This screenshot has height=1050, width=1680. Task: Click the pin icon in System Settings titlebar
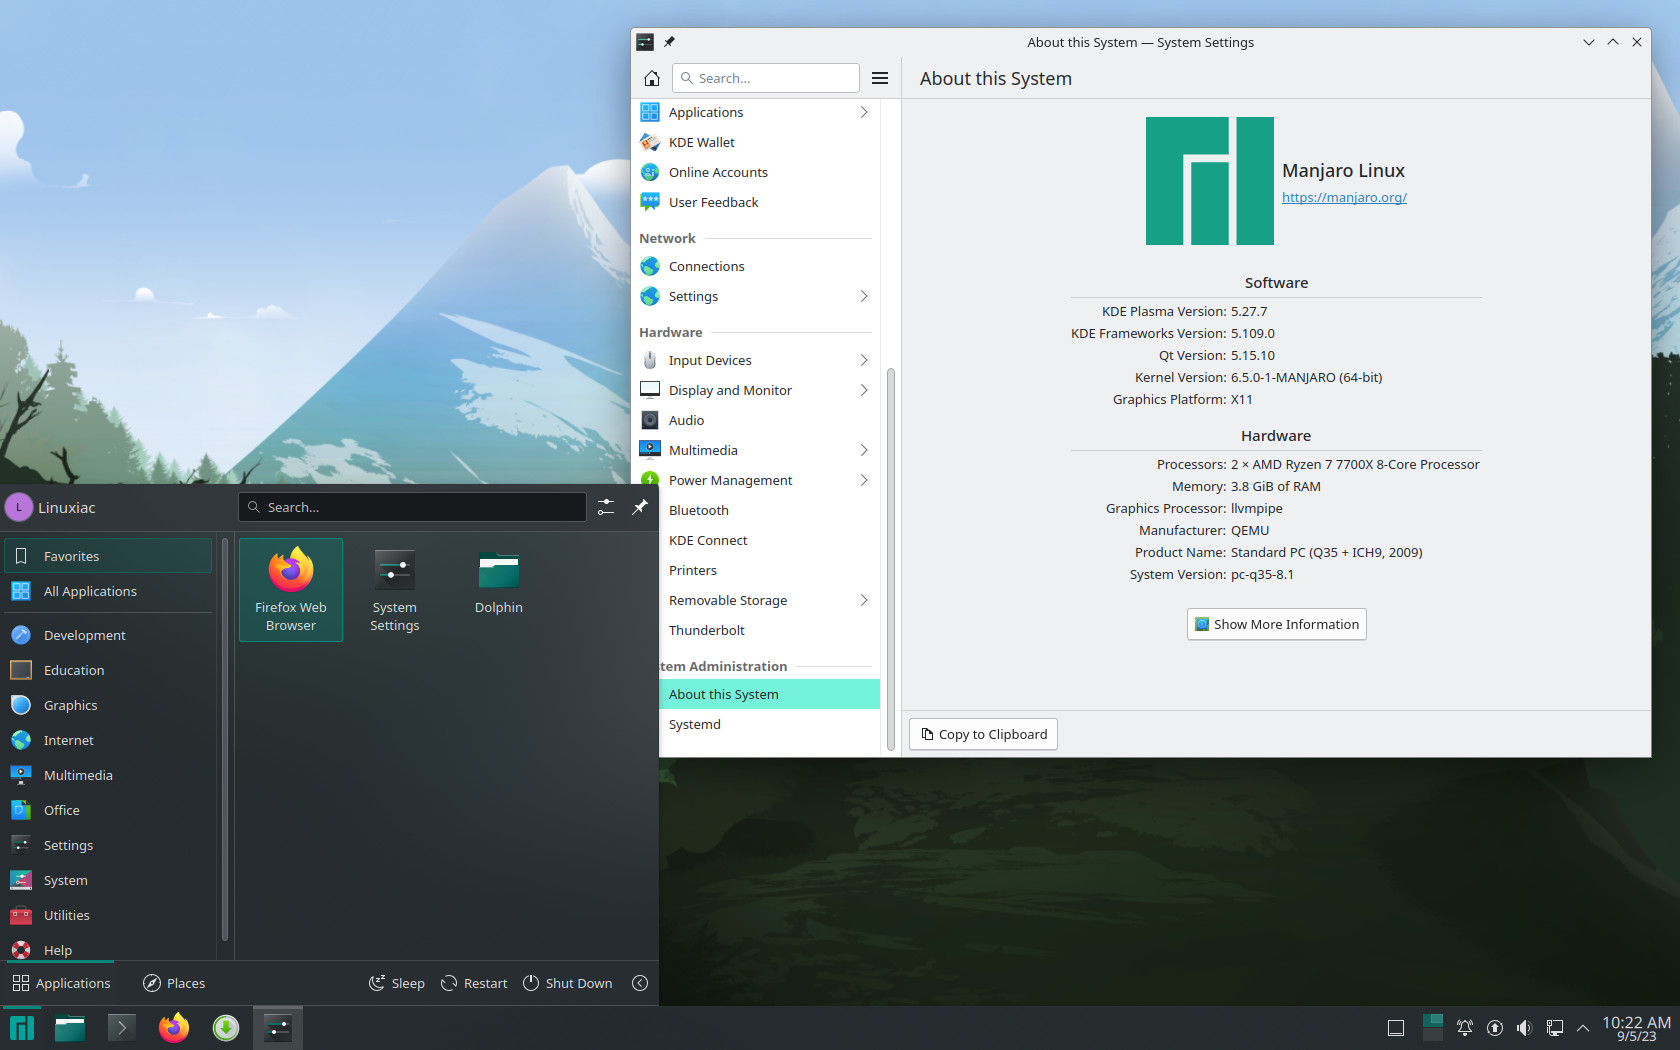tap(669, 42)
